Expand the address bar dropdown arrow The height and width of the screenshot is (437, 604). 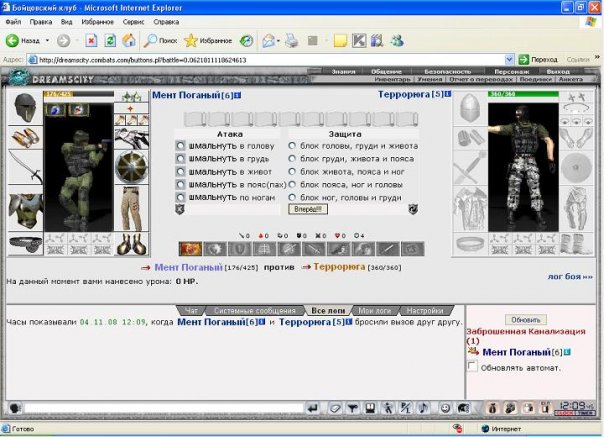(509, 60)
